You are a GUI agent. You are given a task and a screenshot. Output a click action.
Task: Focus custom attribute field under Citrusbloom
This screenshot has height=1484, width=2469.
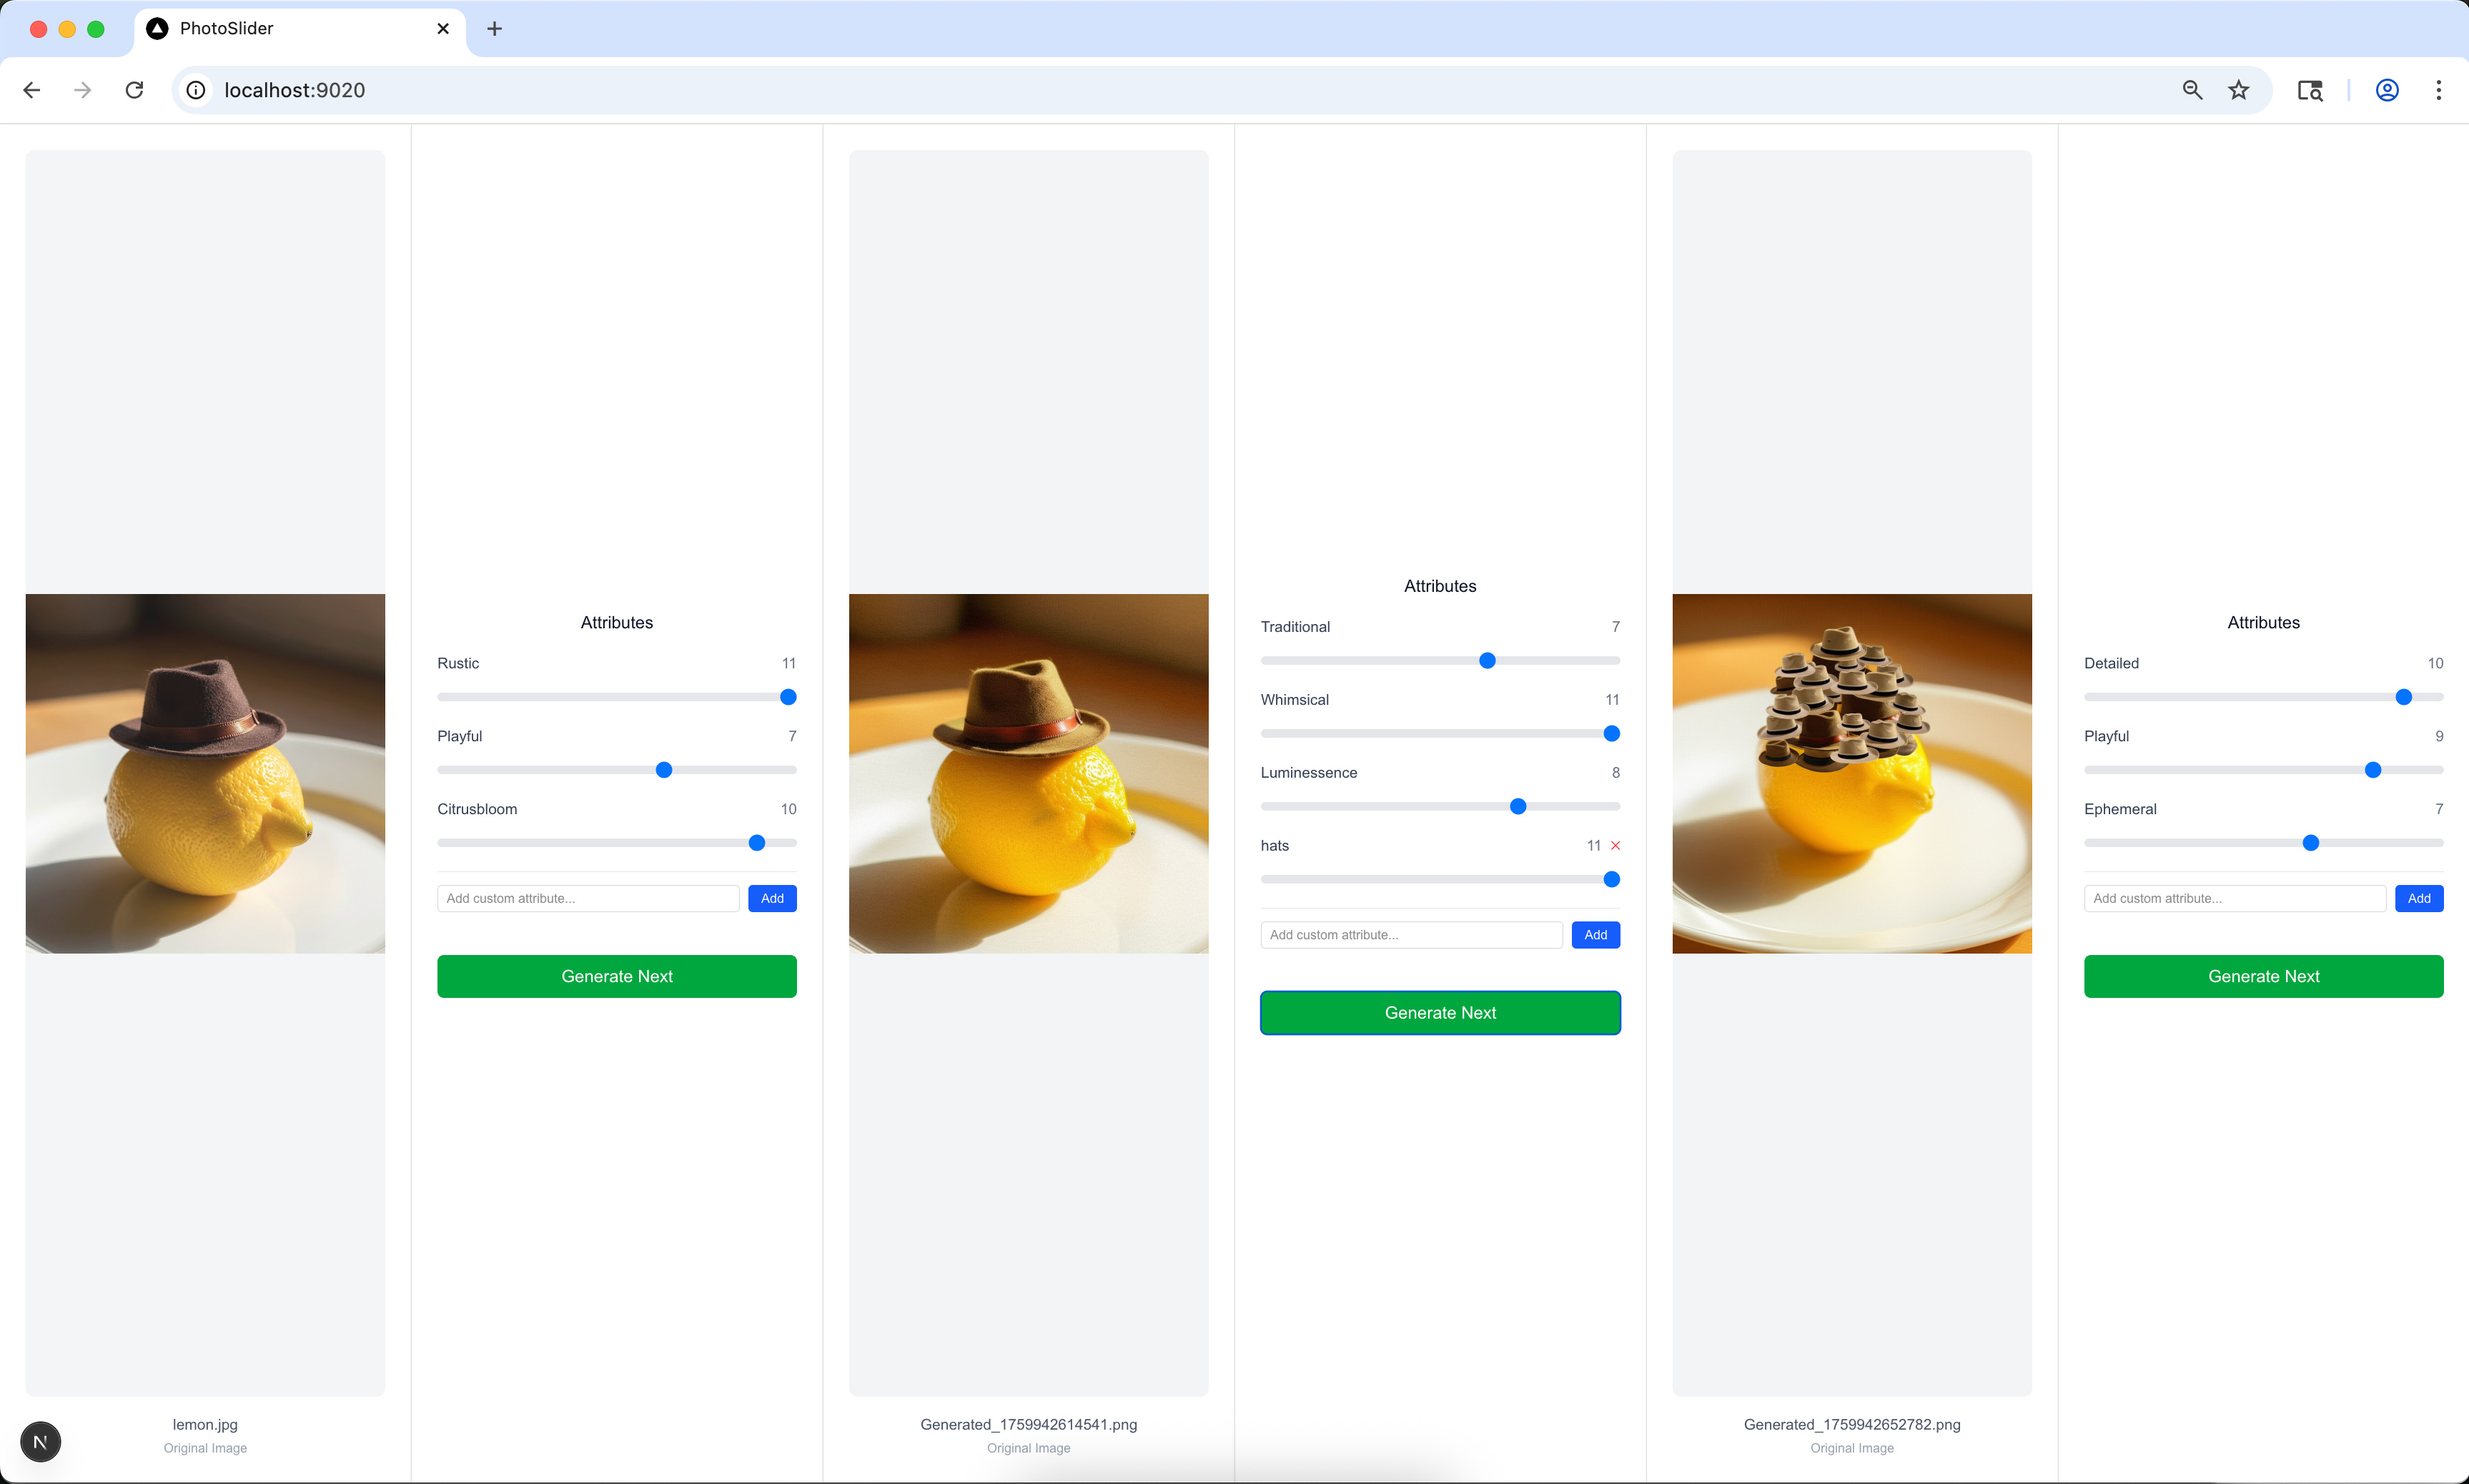click(587, 898)
